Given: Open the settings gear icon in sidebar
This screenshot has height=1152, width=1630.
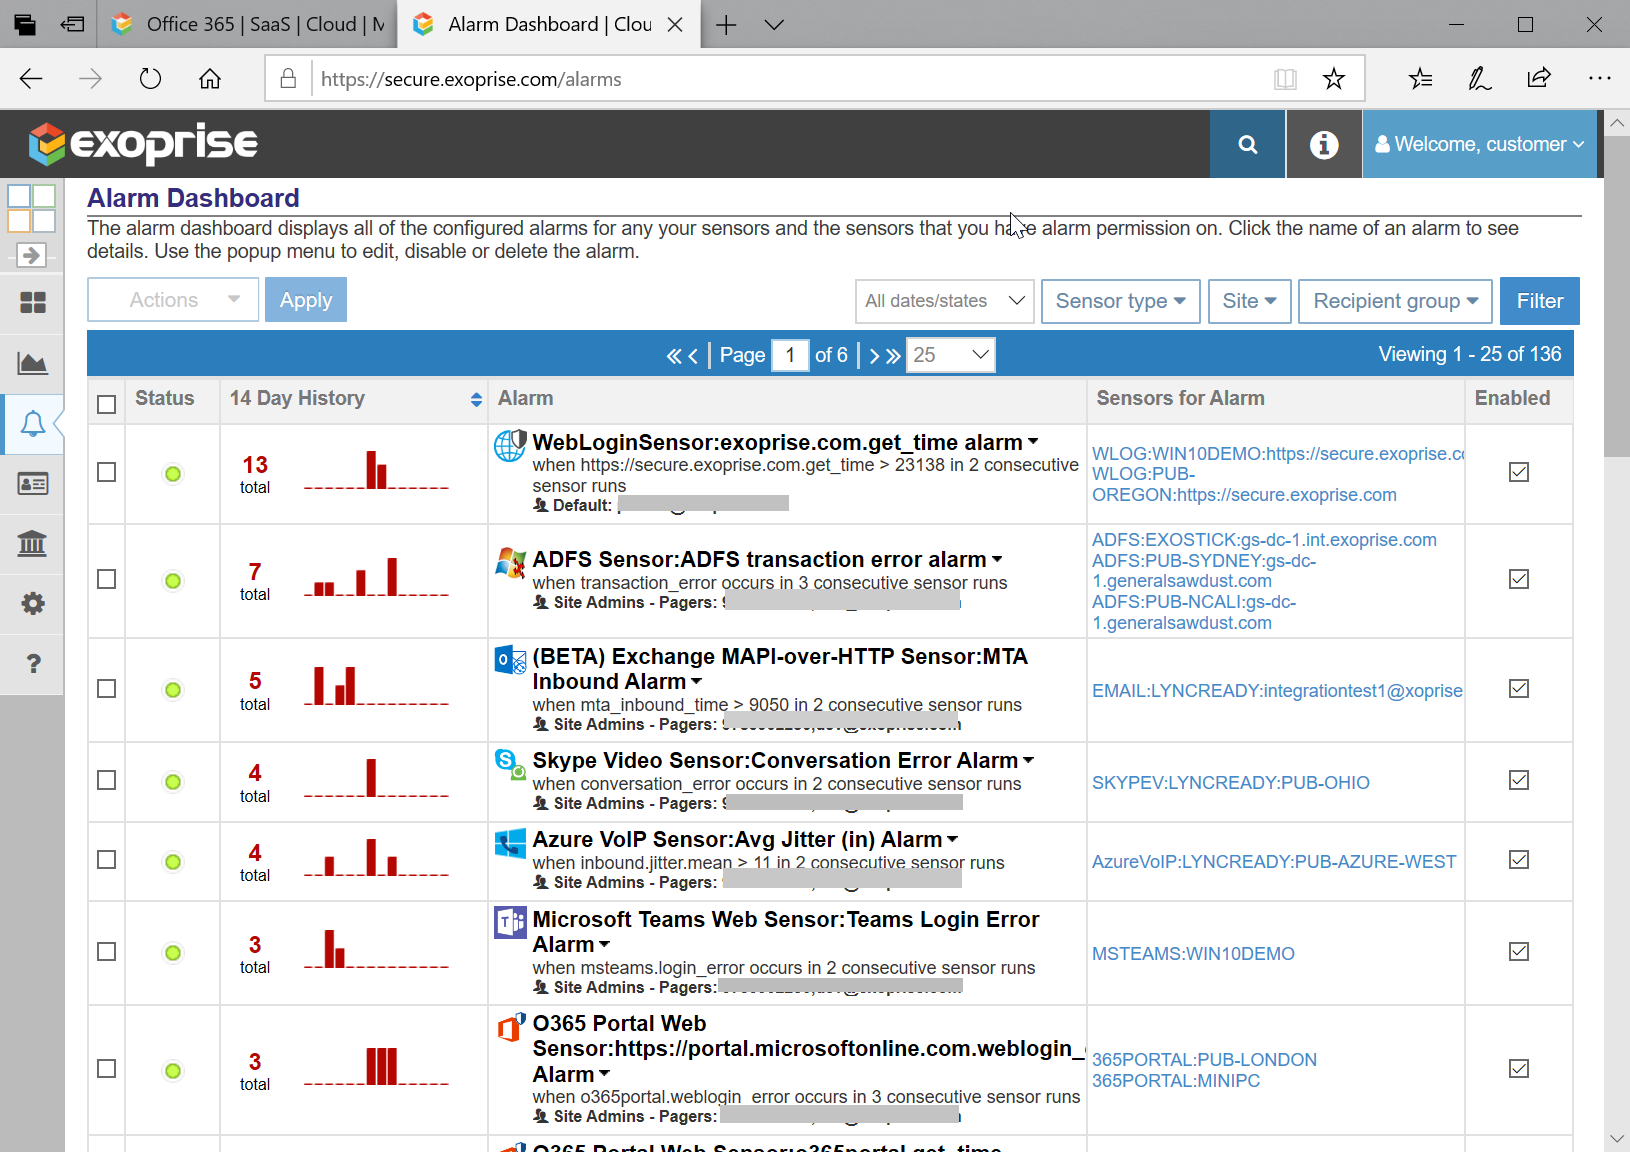Looking at the screenshot, I should click(33, 603).
